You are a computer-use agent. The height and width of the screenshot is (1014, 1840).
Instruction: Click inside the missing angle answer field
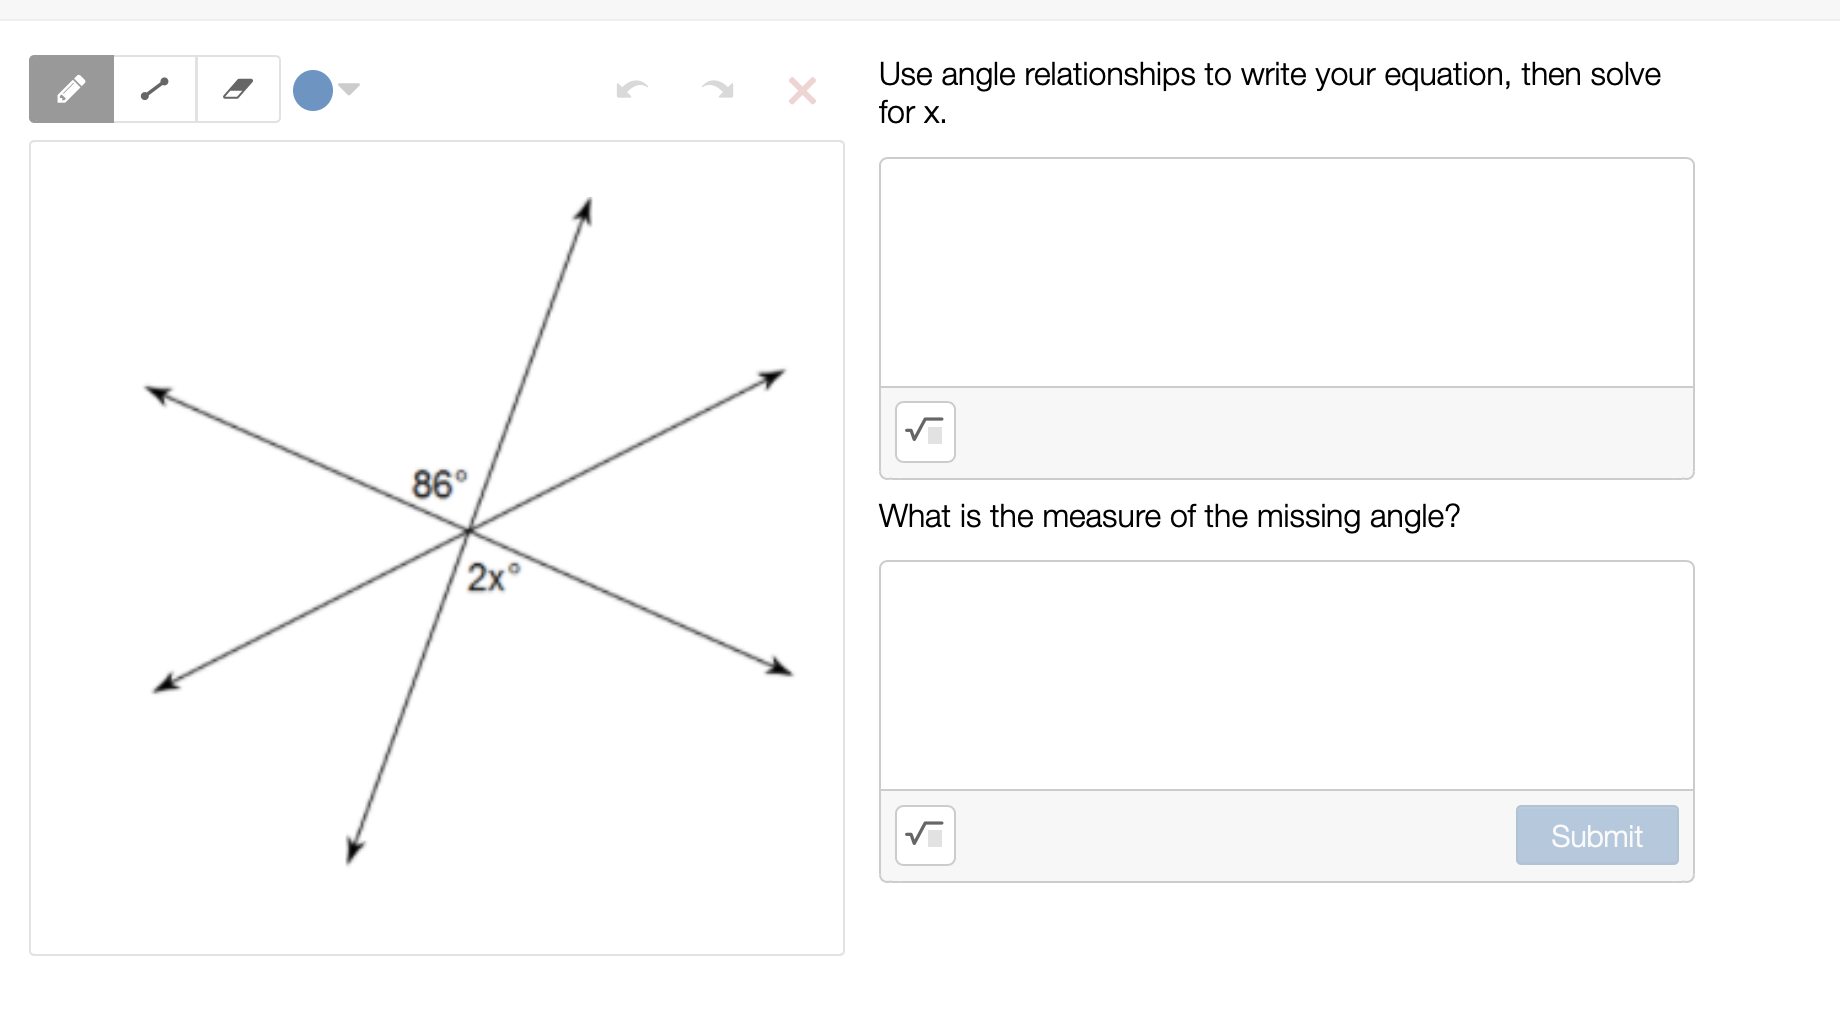[1286, 672]
